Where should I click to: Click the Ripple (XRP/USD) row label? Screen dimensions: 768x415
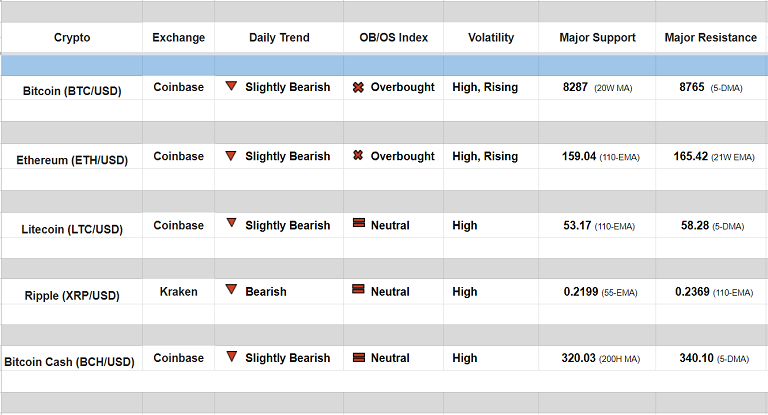[72, 295]
